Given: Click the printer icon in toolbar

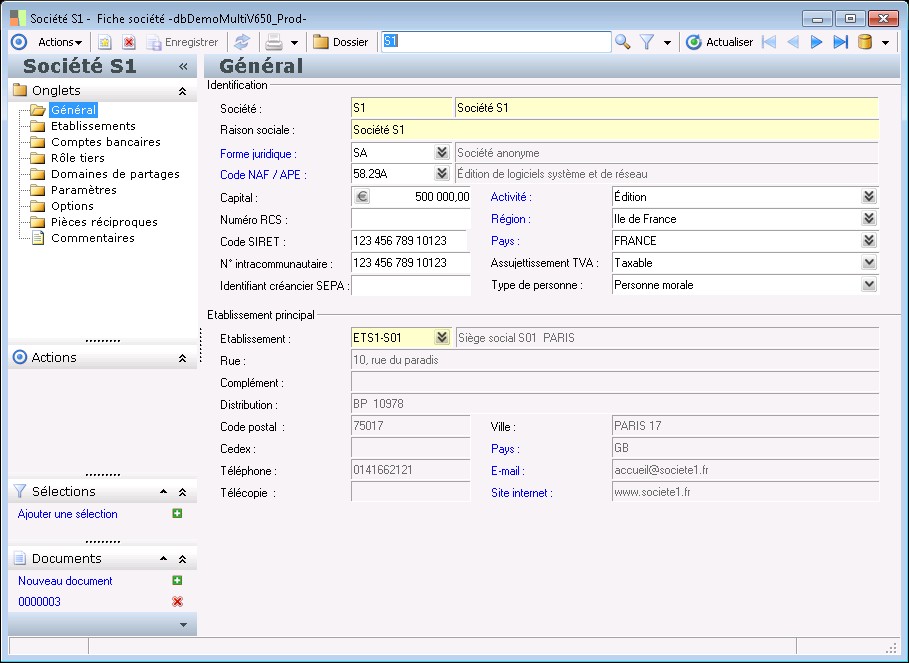Looking at the screenshot, I should tap(273, 42).
